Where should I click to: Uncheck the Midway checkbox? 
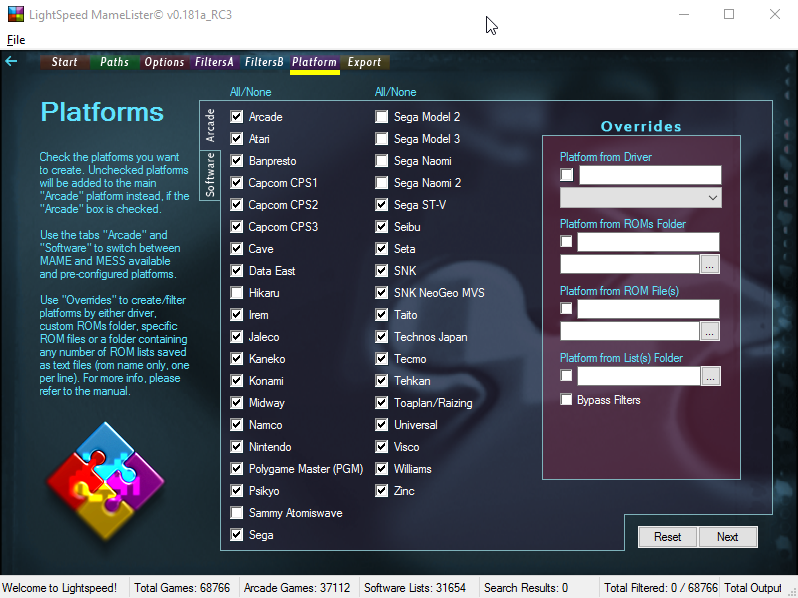click(237, 403)
